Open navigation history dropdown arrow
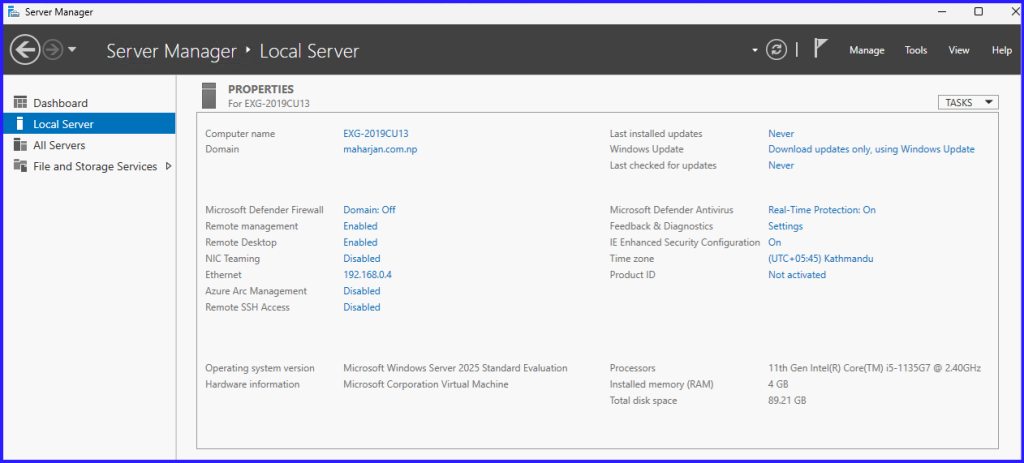The height and width of the screenshot is (463, 1024). point(72,50)
